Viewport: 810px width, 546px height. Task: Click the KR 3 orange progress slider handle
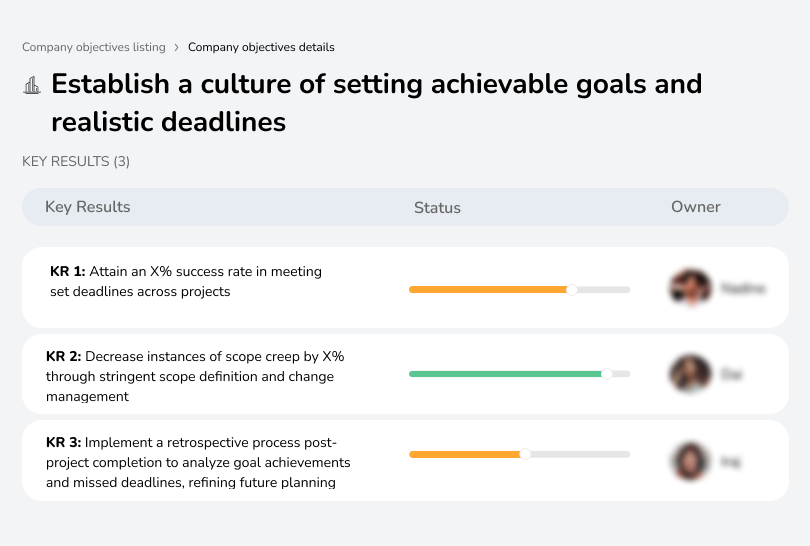coord(525,454)
